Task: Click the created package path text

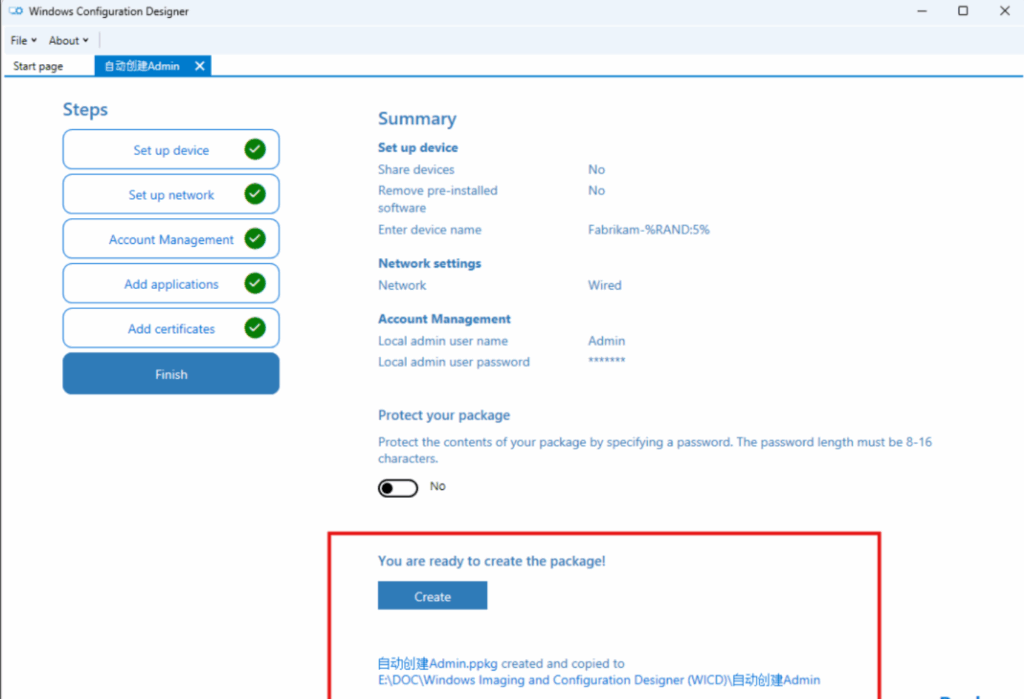Action: 560,671
